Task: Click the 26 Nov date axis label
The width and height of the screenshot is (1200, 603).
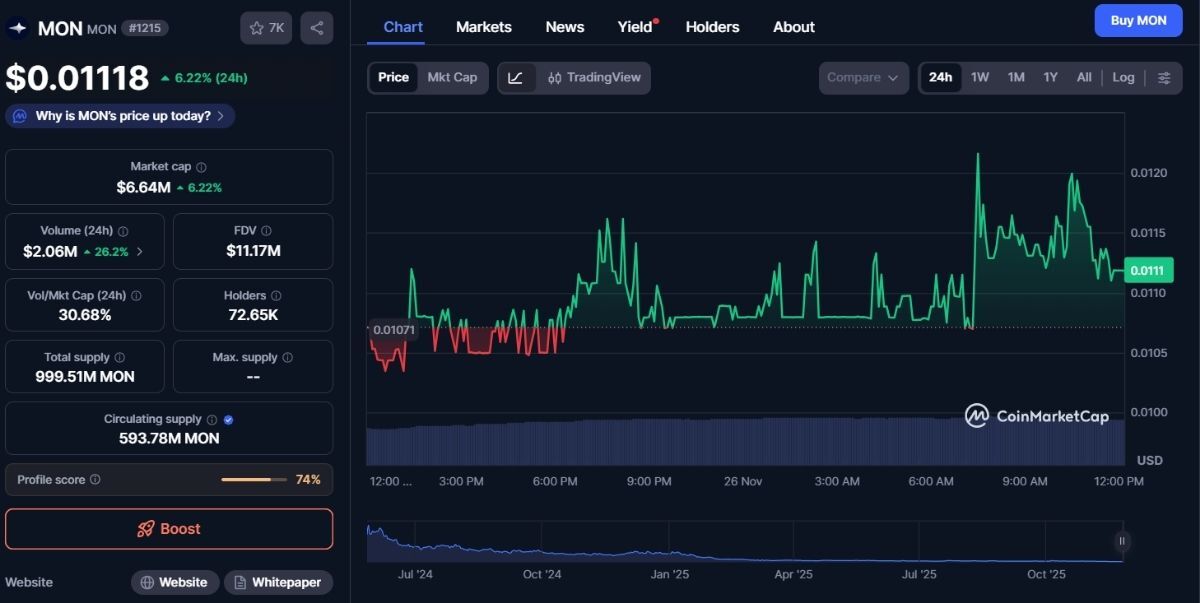Action: click(743, 481)
